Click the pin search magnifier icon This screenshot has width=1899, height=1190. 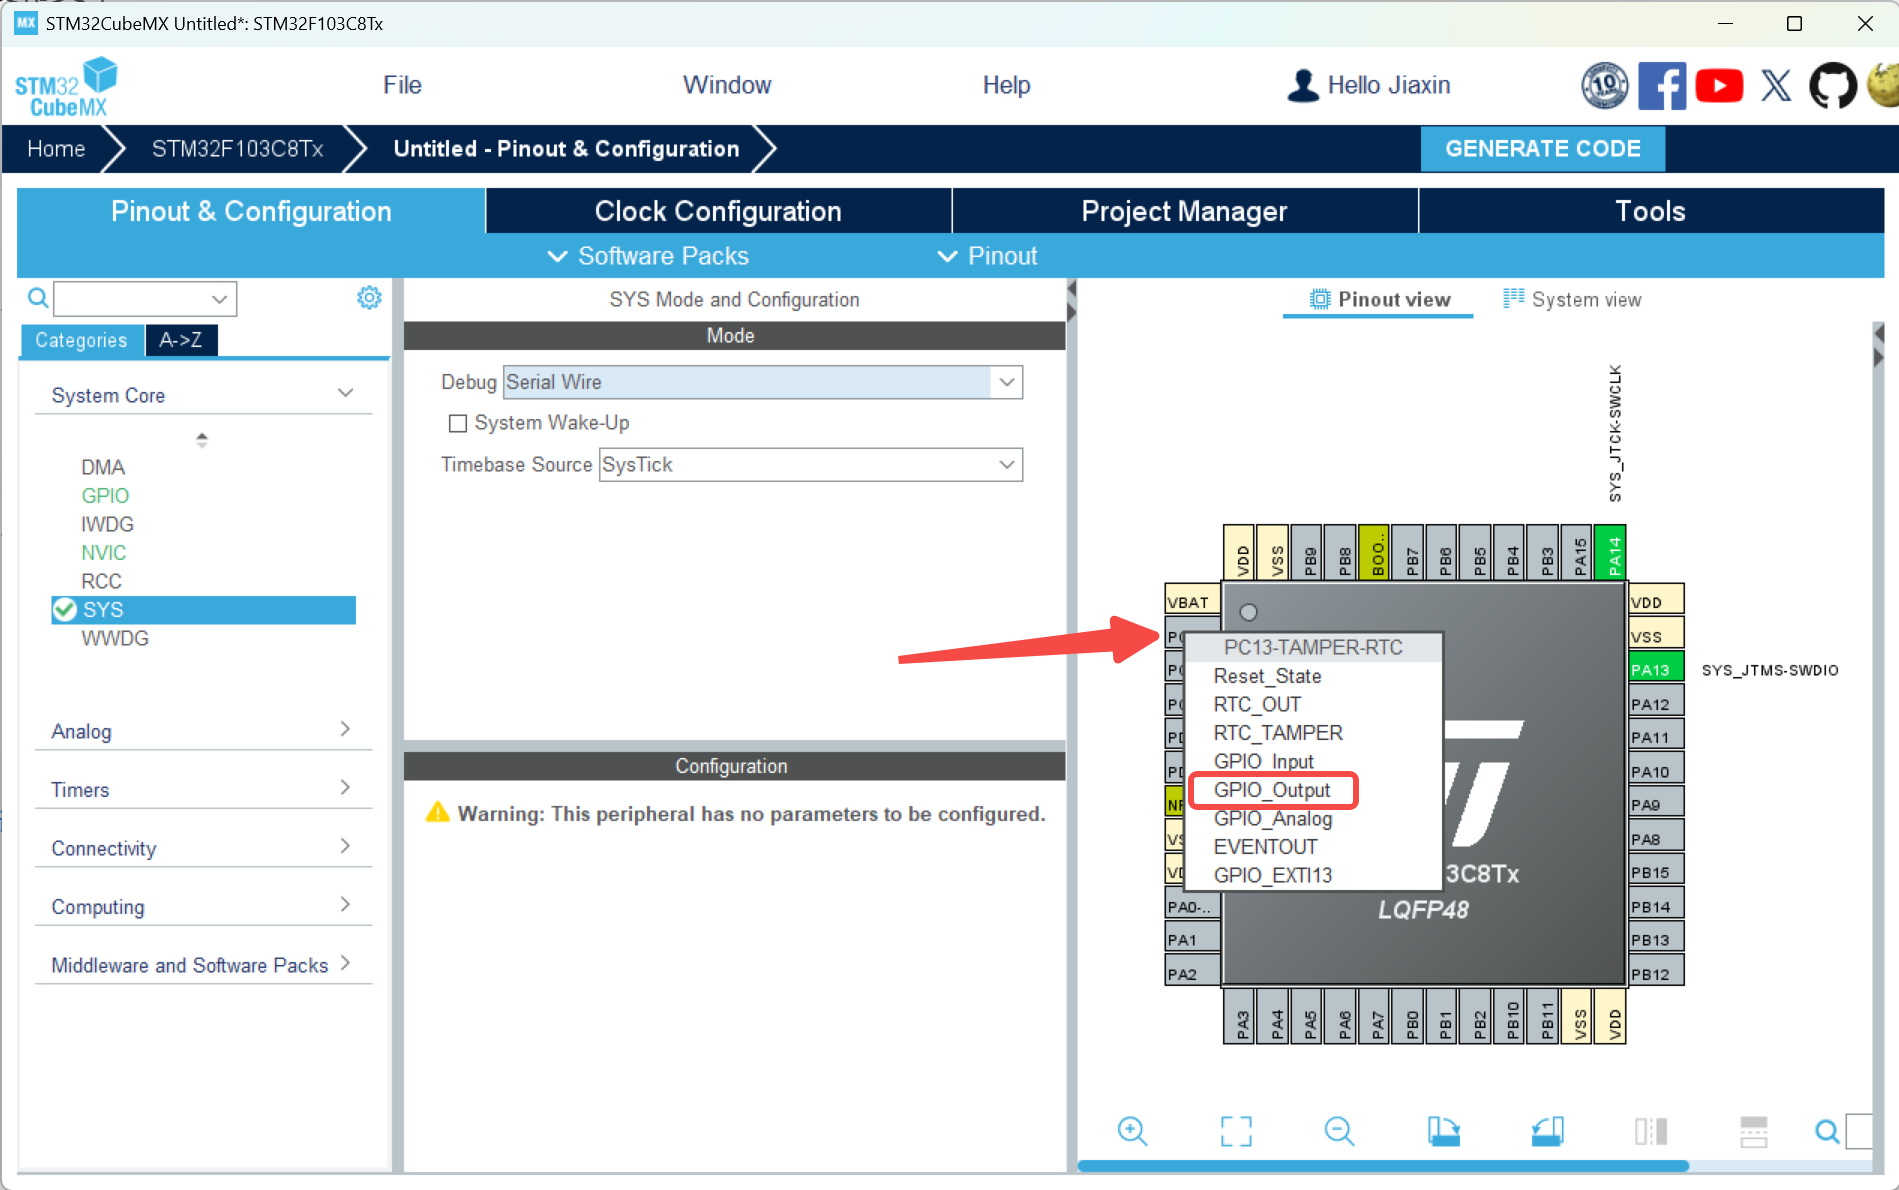click(x=1827, y=1131)
